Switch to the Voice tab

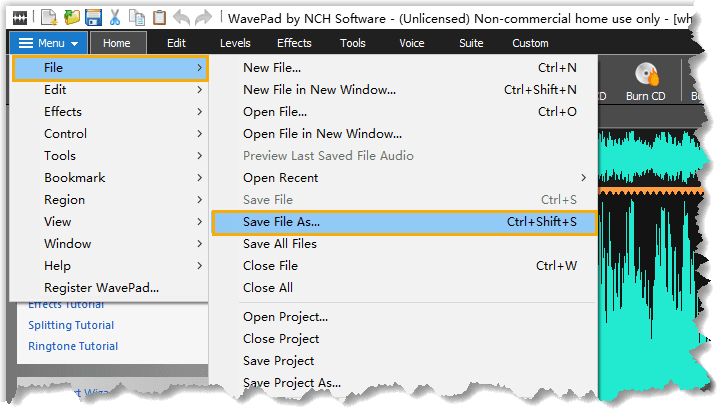[x=411, y=43]
